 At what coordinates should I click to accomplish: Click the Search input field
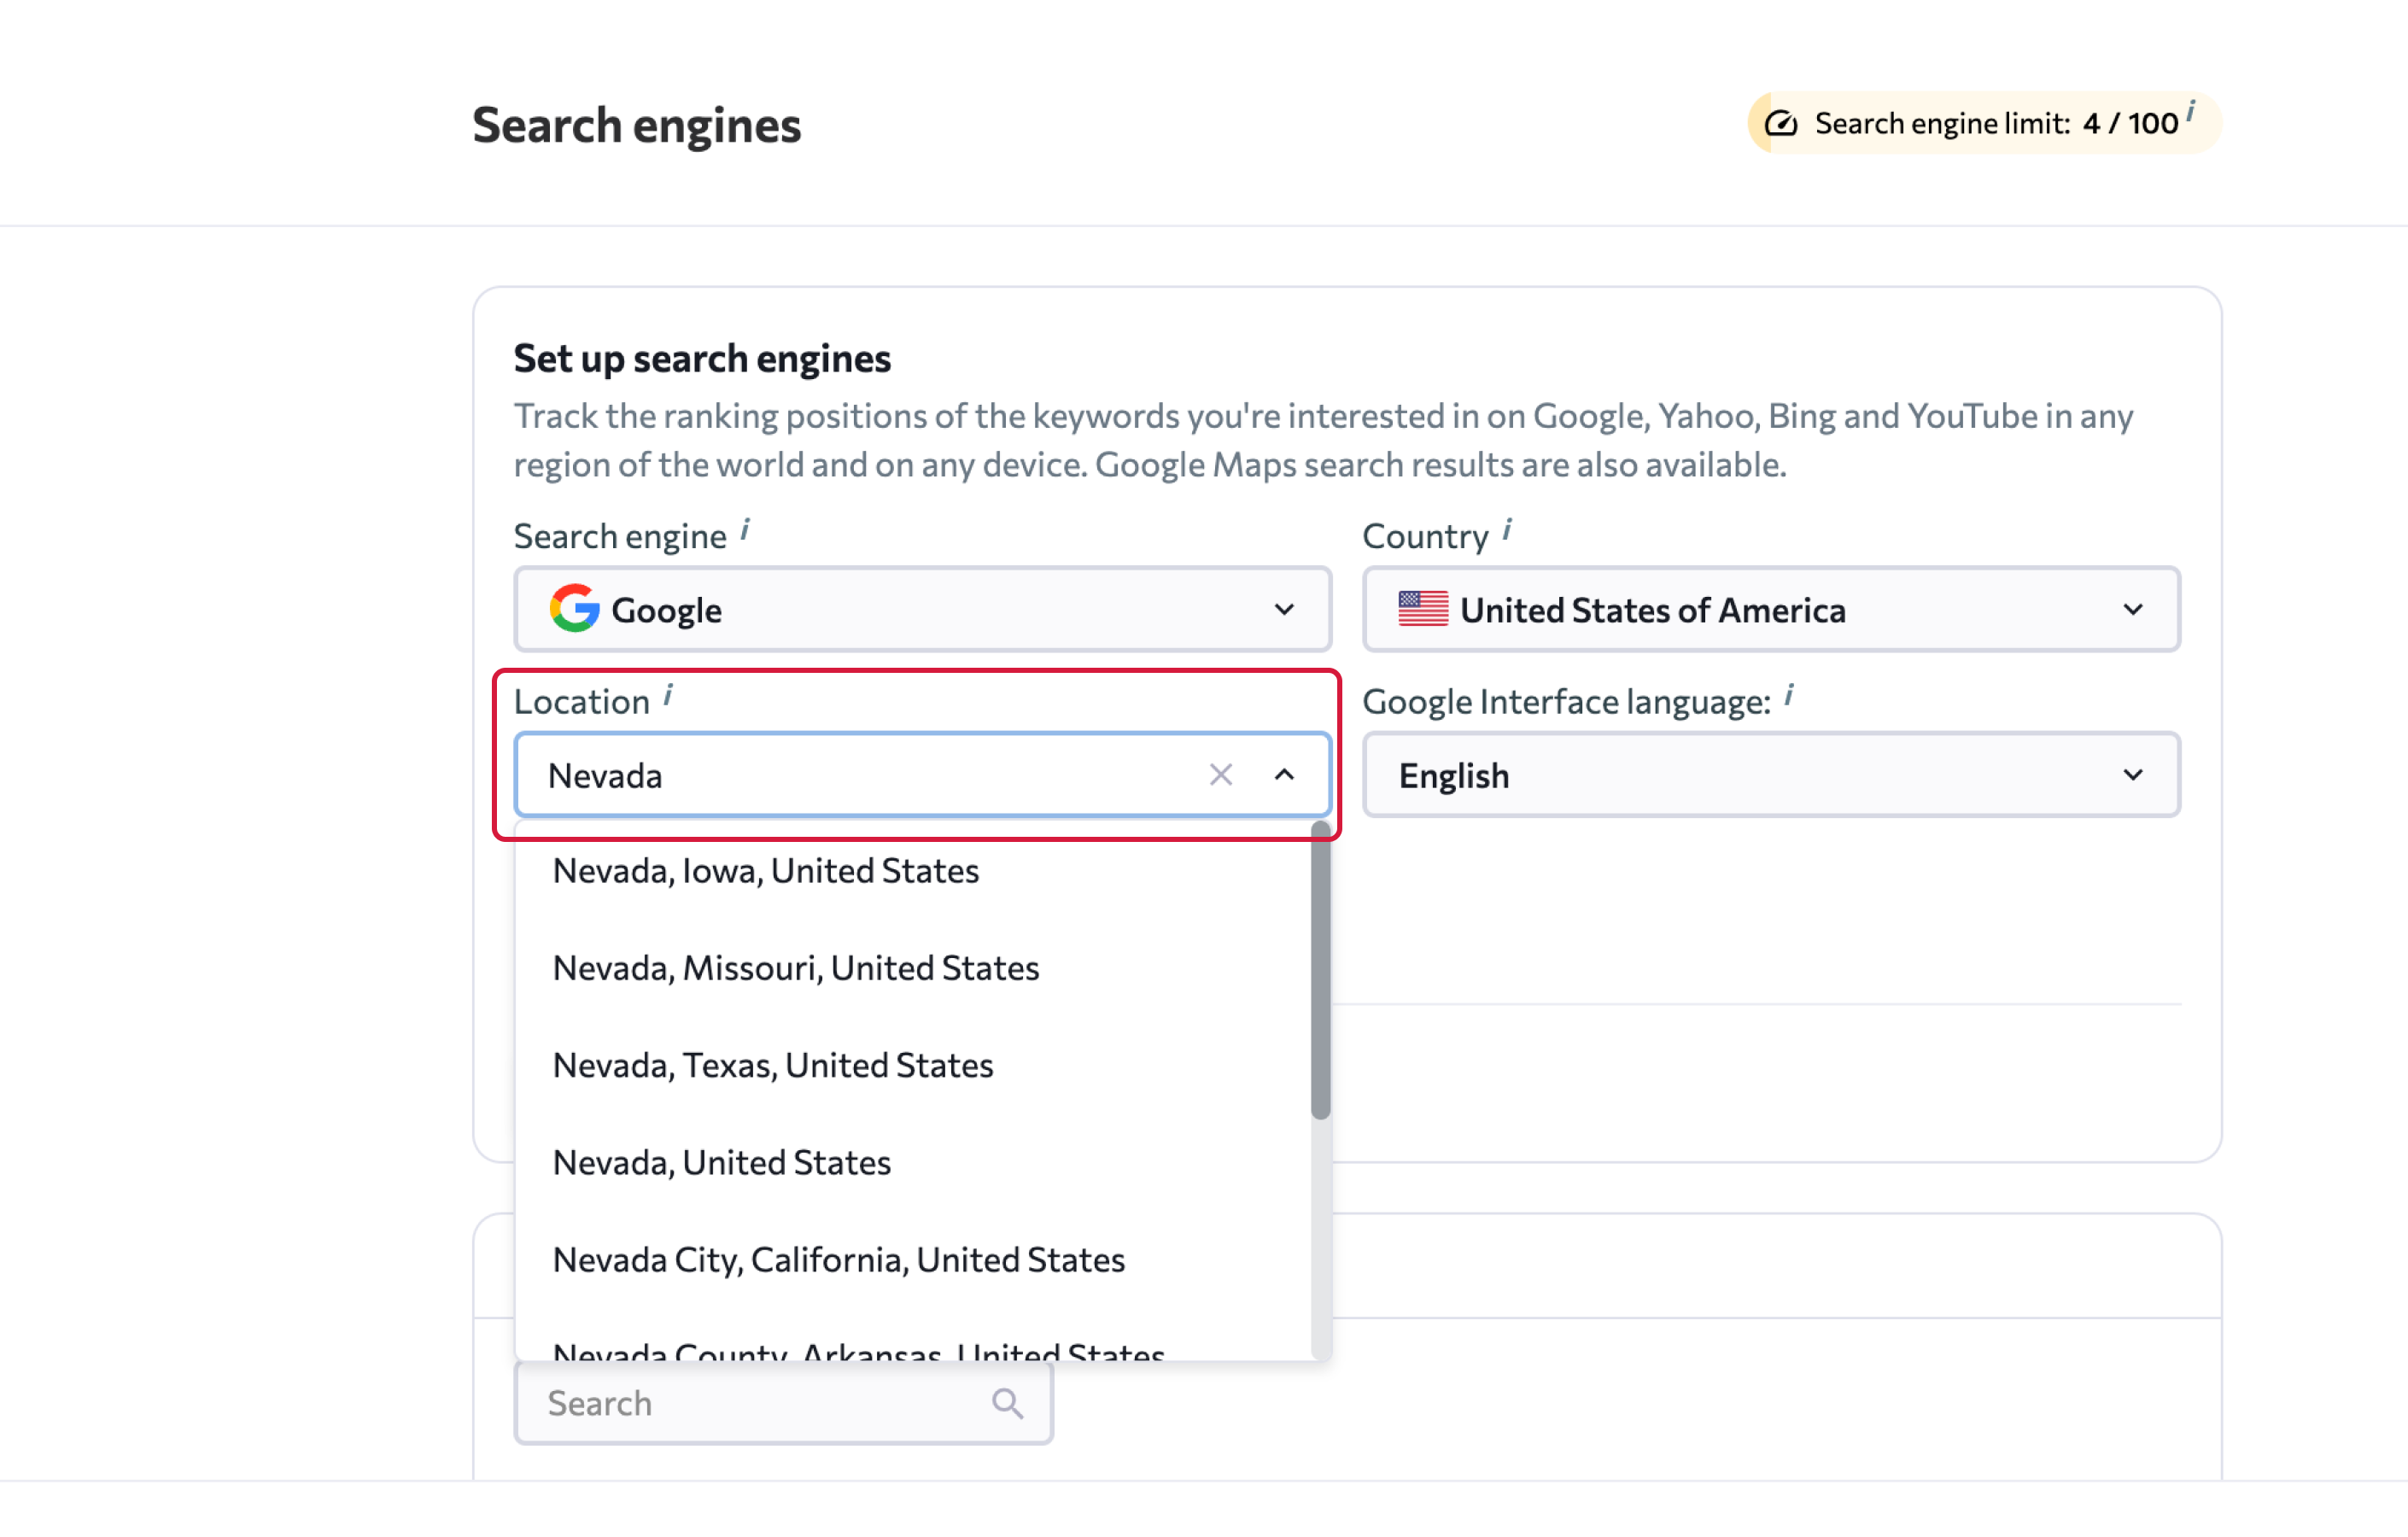coord(783,1403)
